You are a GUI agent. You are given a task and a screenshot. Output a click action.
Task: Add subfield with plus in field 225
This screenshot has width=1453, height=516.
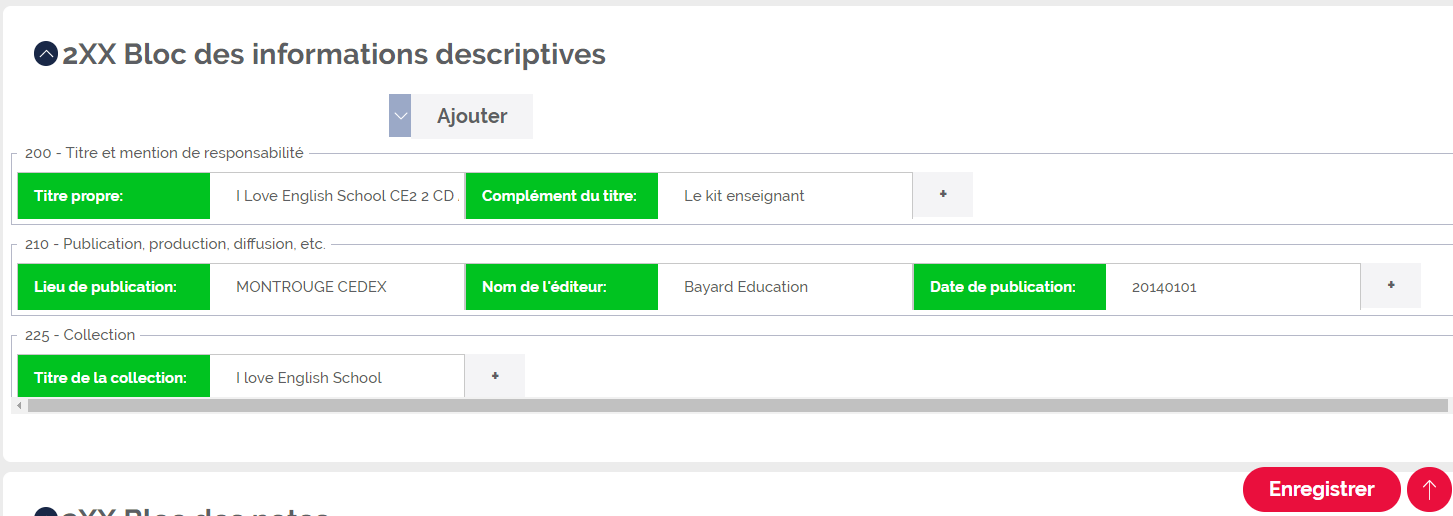click(x=495, y=377)
